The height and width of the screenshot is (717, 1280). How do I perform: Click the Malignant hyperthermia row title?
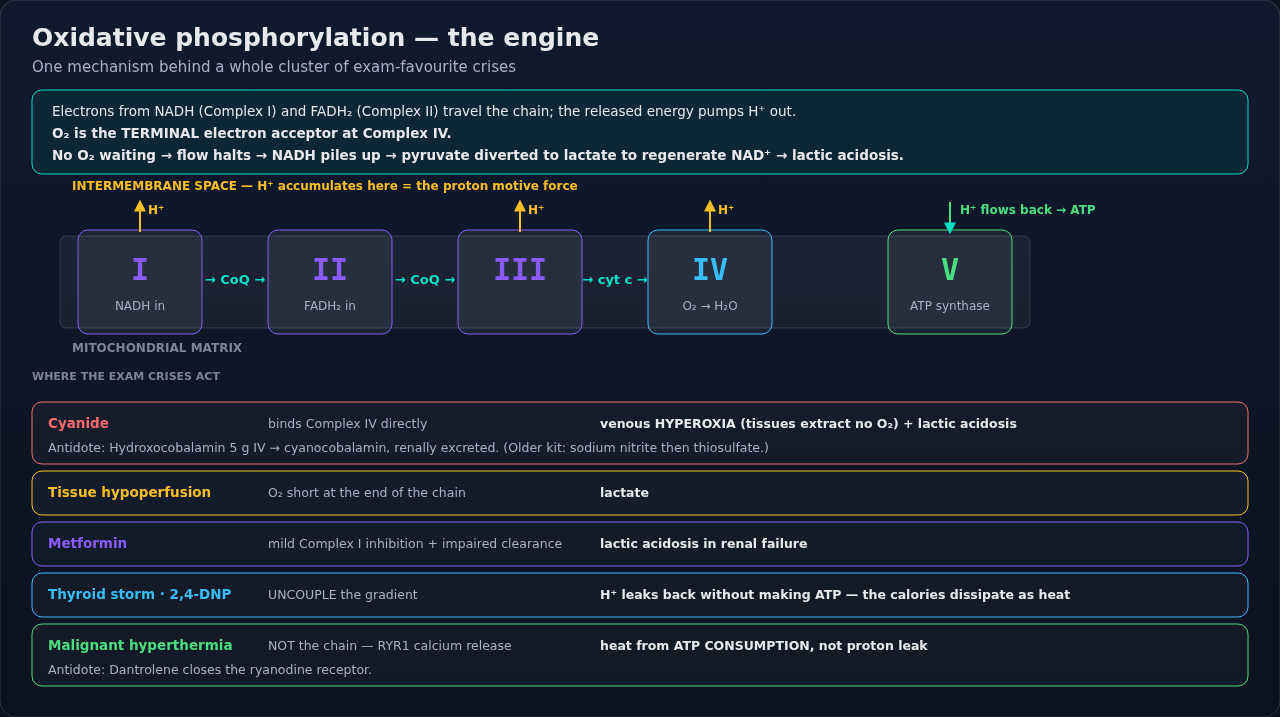tap(140, 645)
